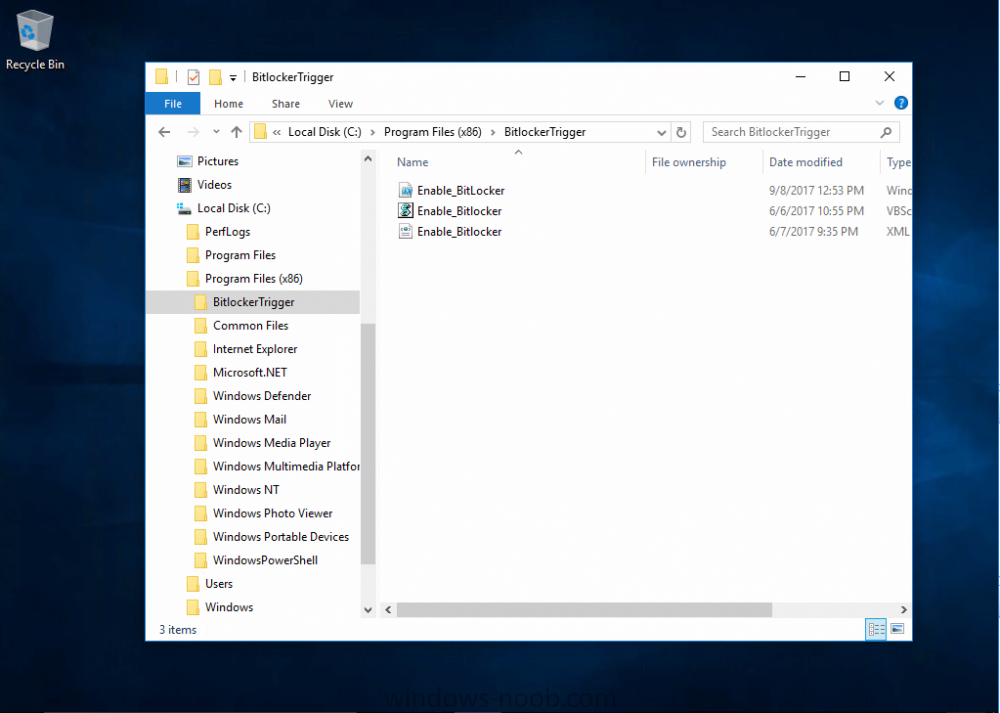Go back with the left arrow
The width and height of the screenshot is (1000, 713).
164,132
